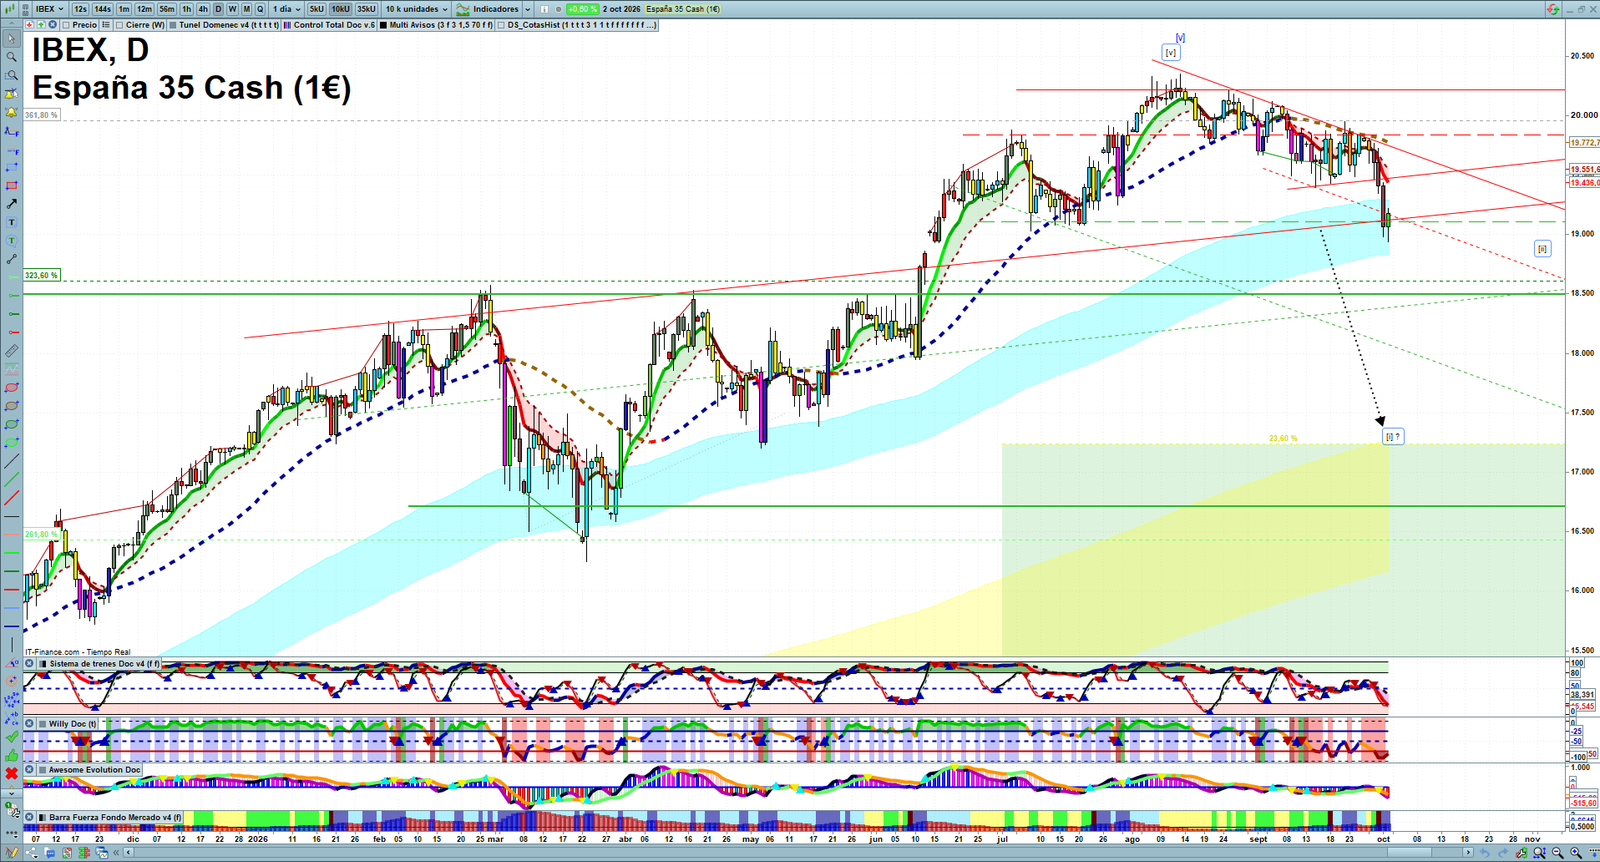1600x862 pixels.
Task: Select the red rectangle drawing tool
Action: [x=11, y=186]
